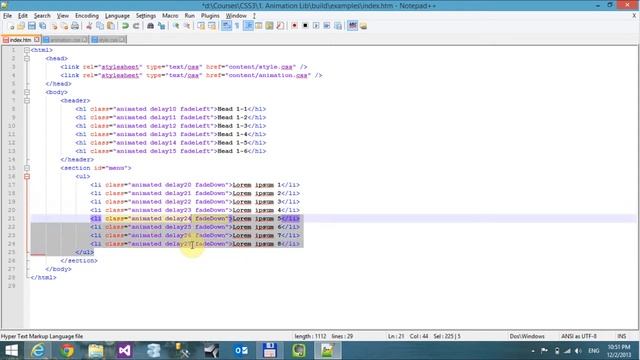This screenshot has height=360, width=640.
Task: Toggle Show indent guide icon
Action: click(248, 26)
